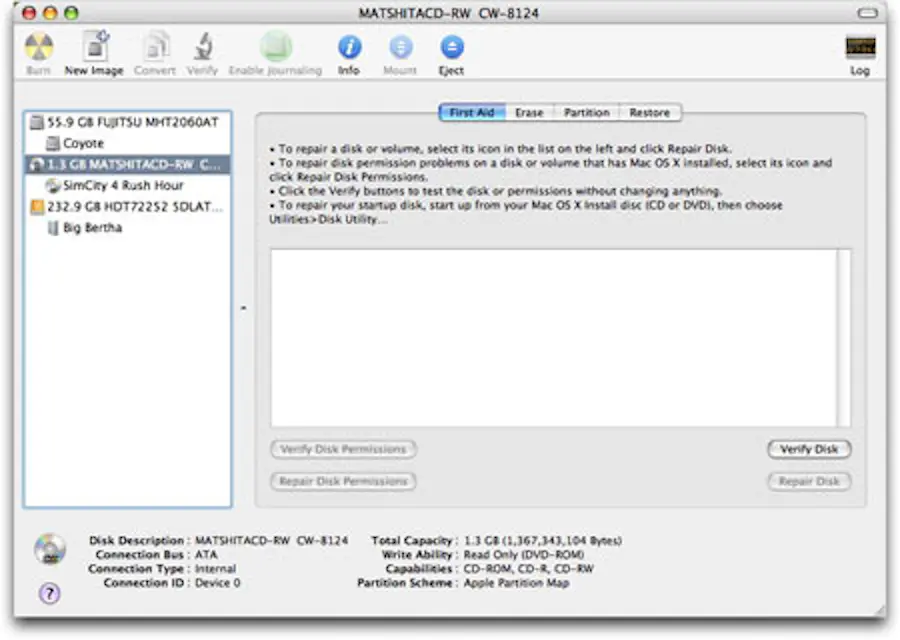Open the Log from the toolbar

coord(860,50)
